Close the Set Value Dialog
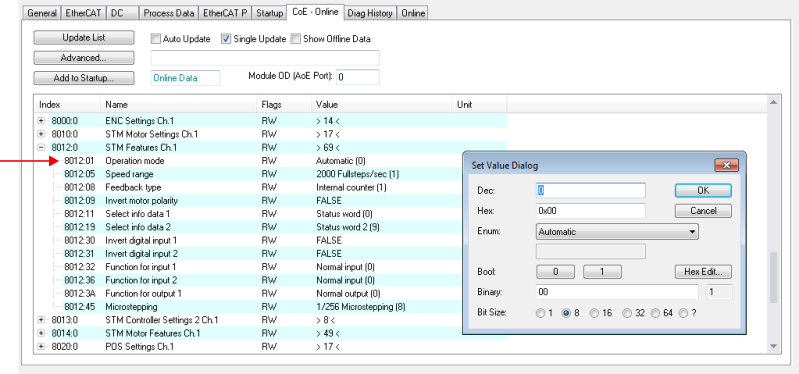 click(x=726, y=165)
